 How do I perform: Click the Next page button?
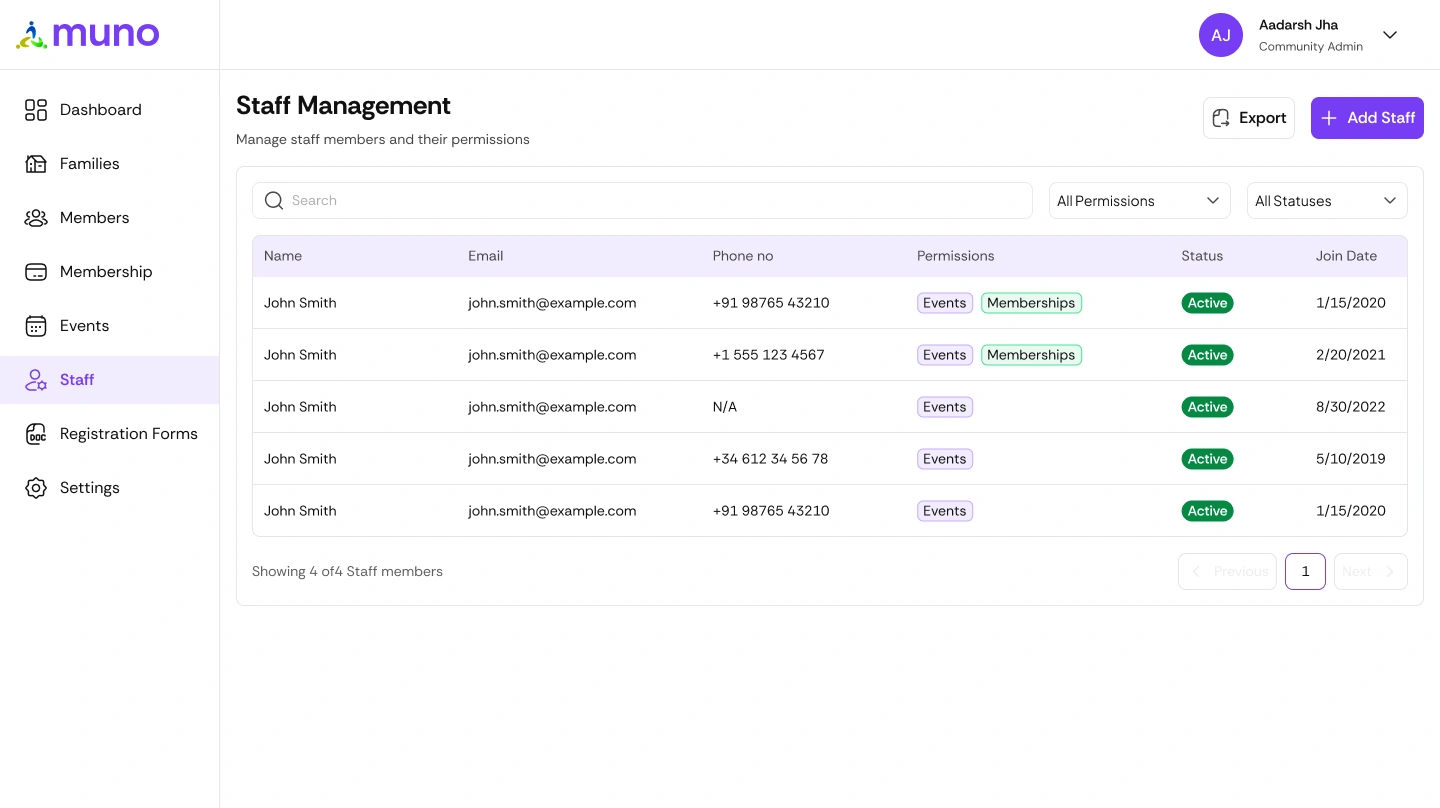1371,572
